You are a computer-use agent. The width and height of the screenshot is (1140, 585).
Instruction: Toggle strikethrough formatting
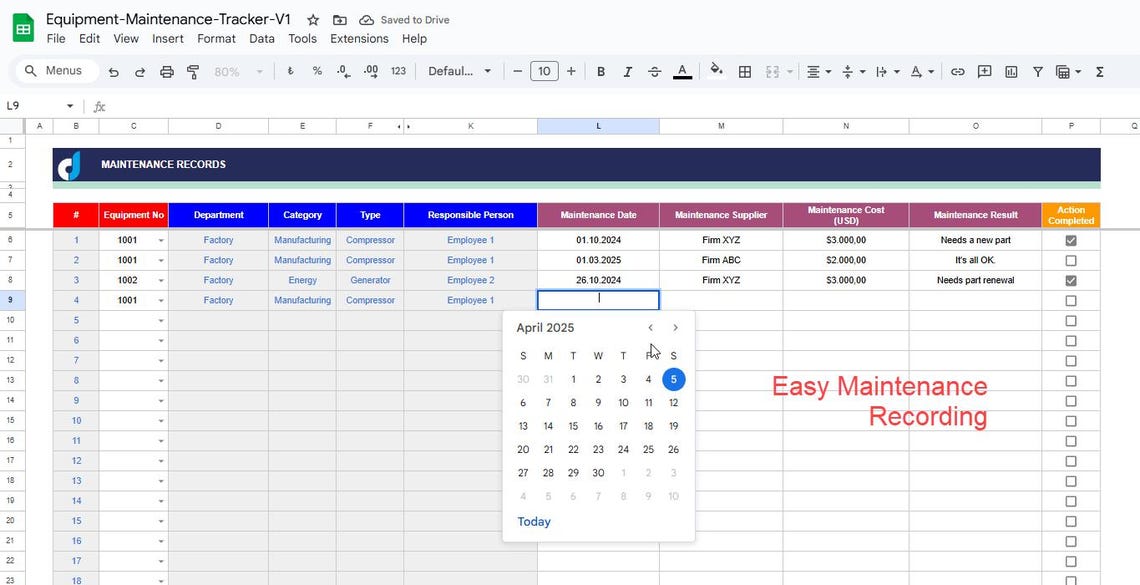click(x=654, y=71)
